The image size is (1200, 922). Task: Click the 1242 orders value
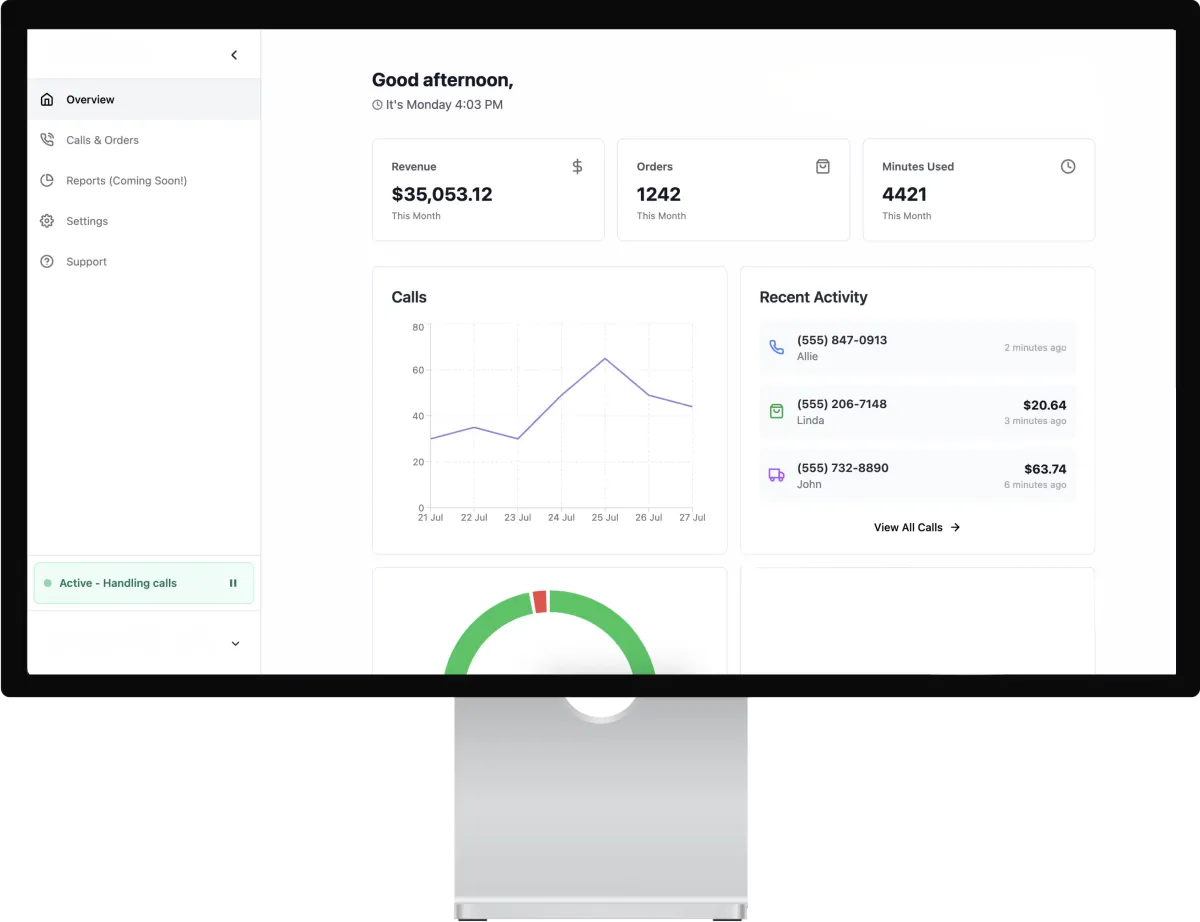tap(659, 194)
